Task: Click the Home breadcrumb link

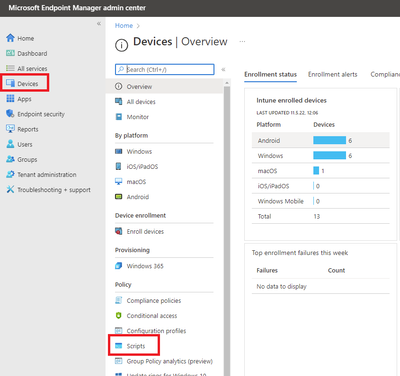Action: point(124,26)
